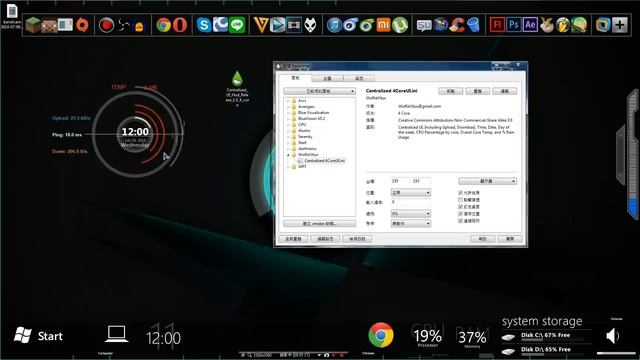
Task: Click the Edit button beside the skin title
Action: [x=504, y=91]
